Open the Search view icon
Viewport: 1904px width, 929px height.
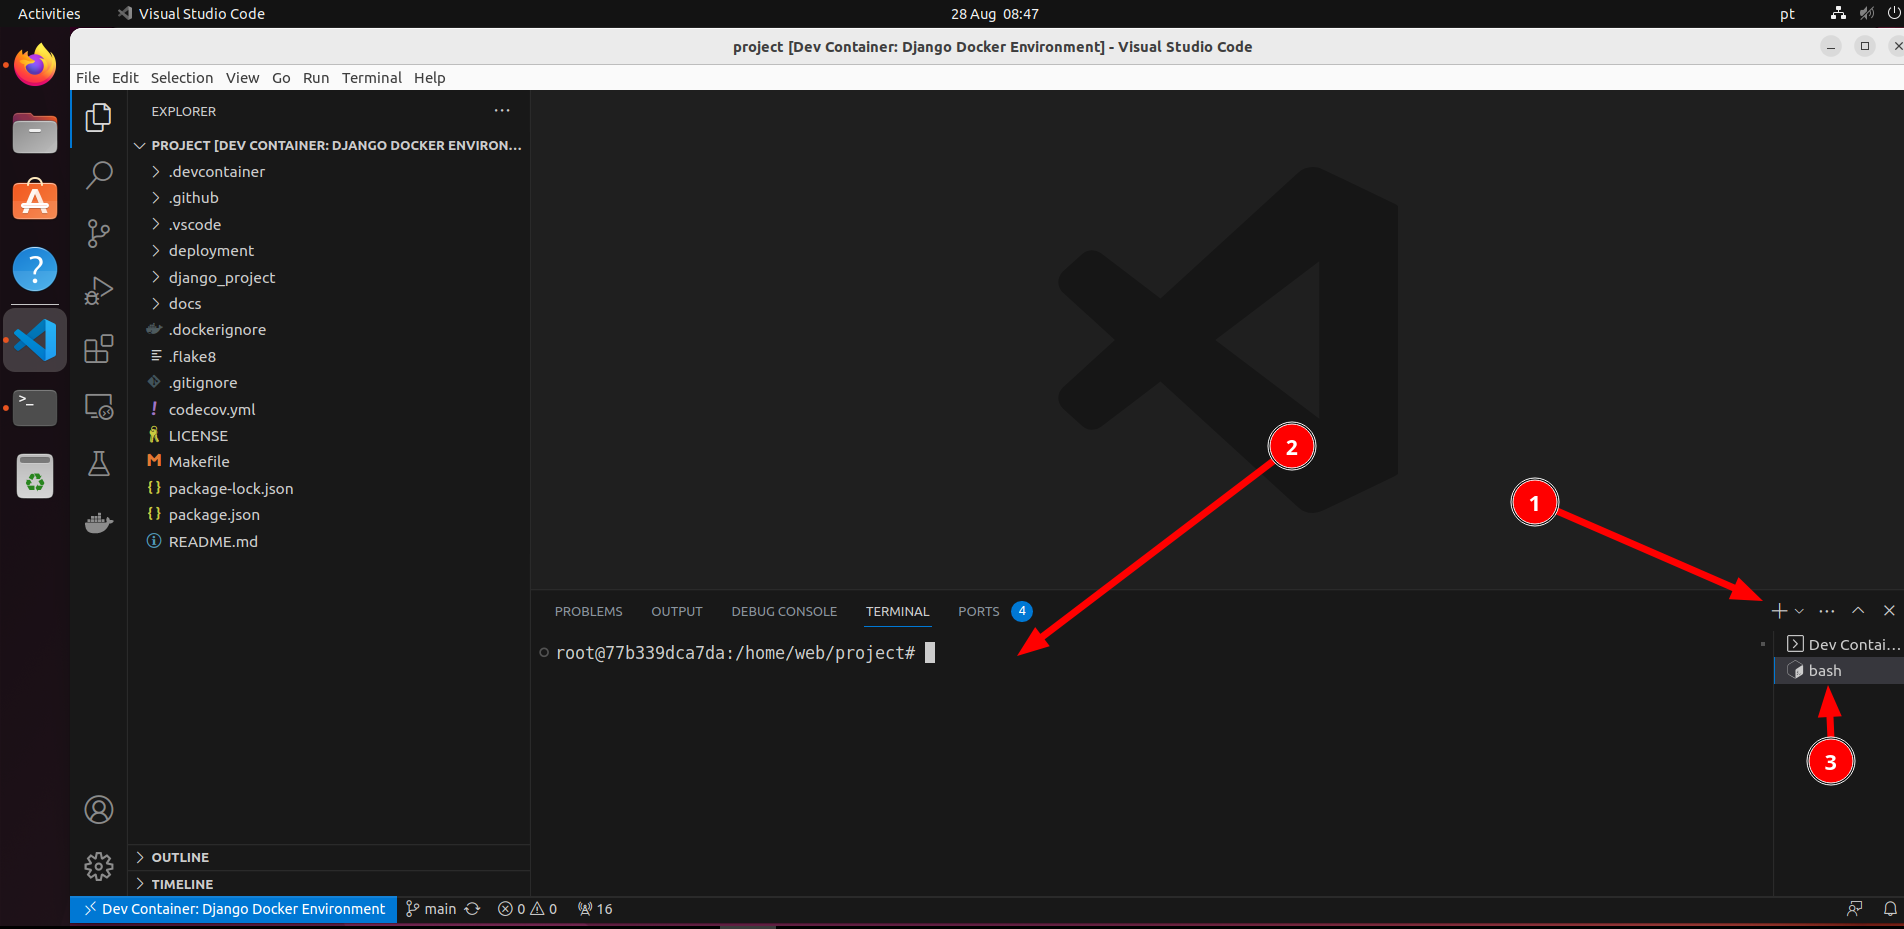pos(98,175)
